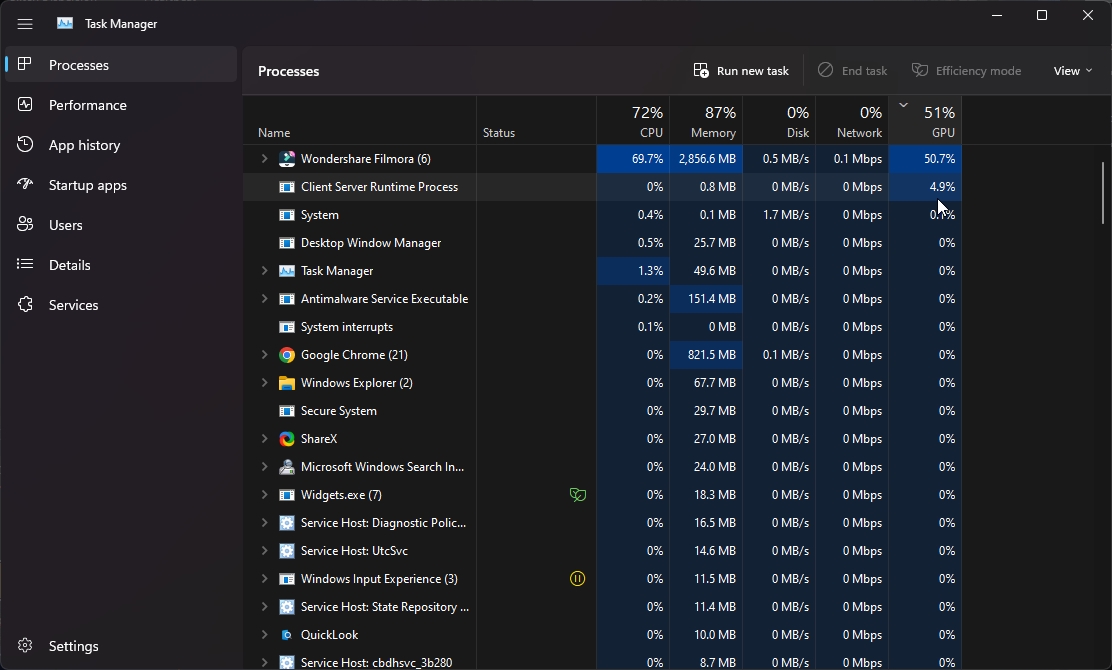This screenshot has width=1112, height=670.
Task: Open the hamburger navigation menu
Action: pyautogui.click(x=25, y=23)
